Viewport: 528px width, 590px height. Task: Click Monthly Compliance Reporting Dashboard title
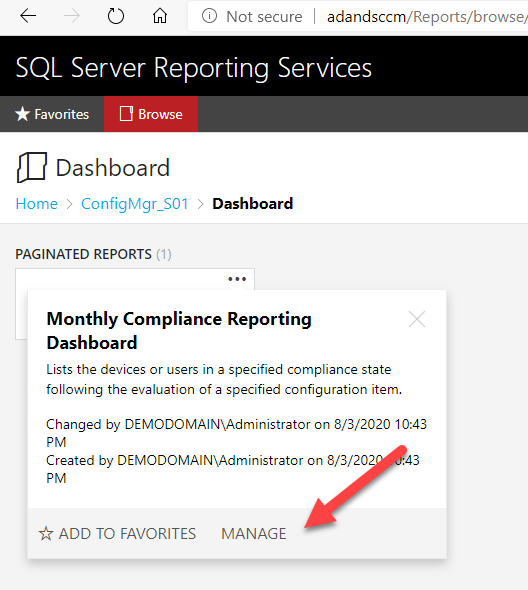pyautogui.click(x=179, y=330)
